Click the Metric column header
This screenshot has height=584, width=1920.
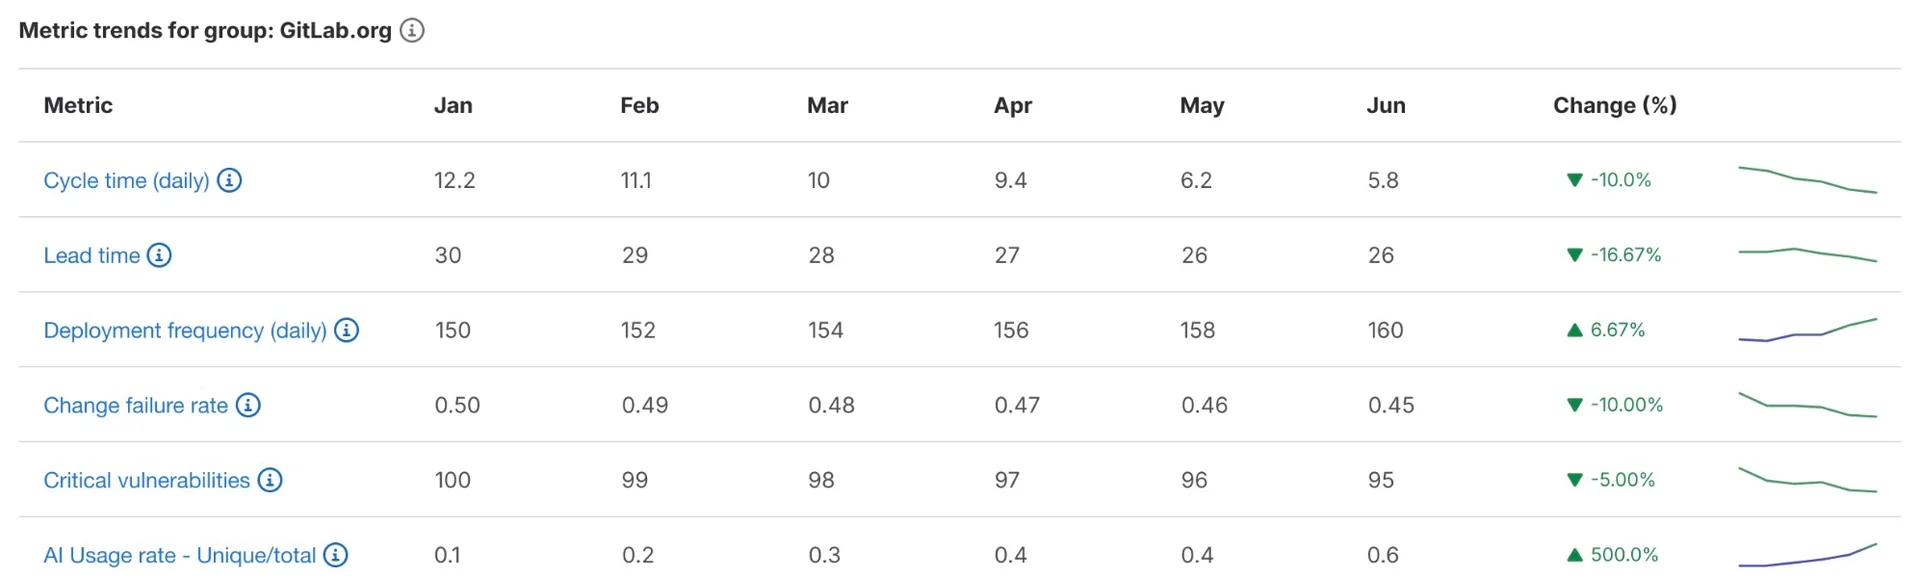78,105
